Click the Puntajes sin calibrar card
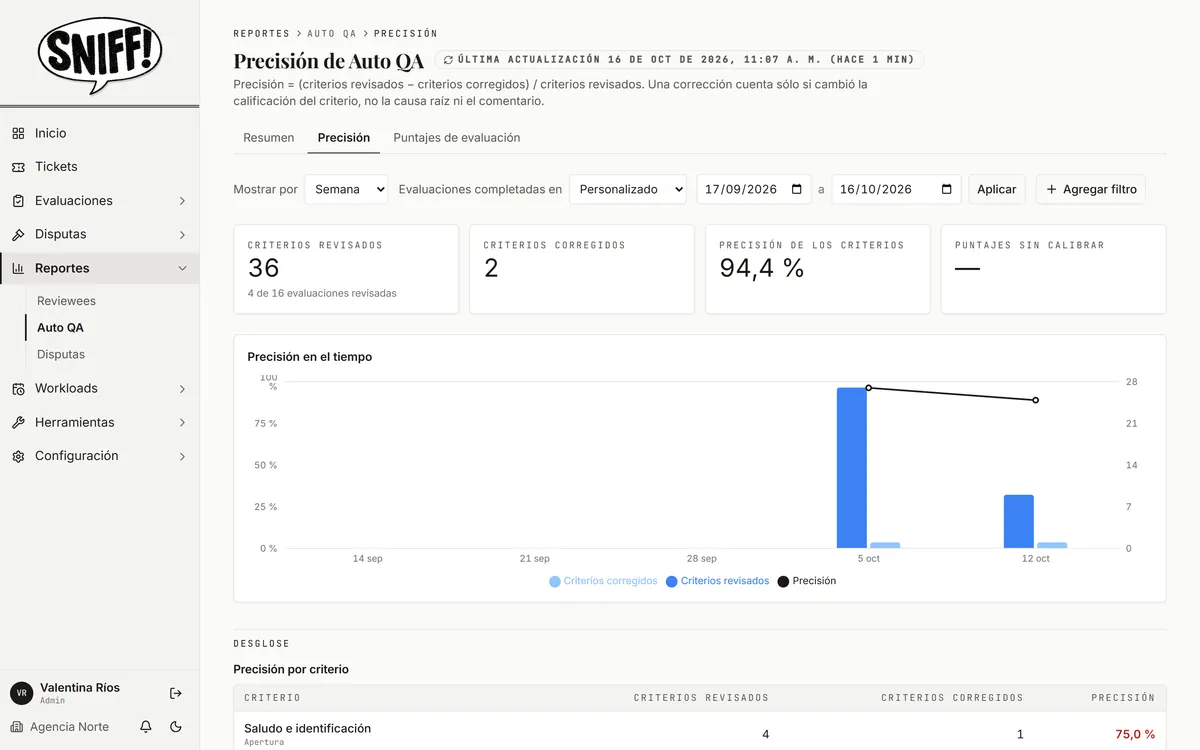1200x750 pixels. point(1054,269)
